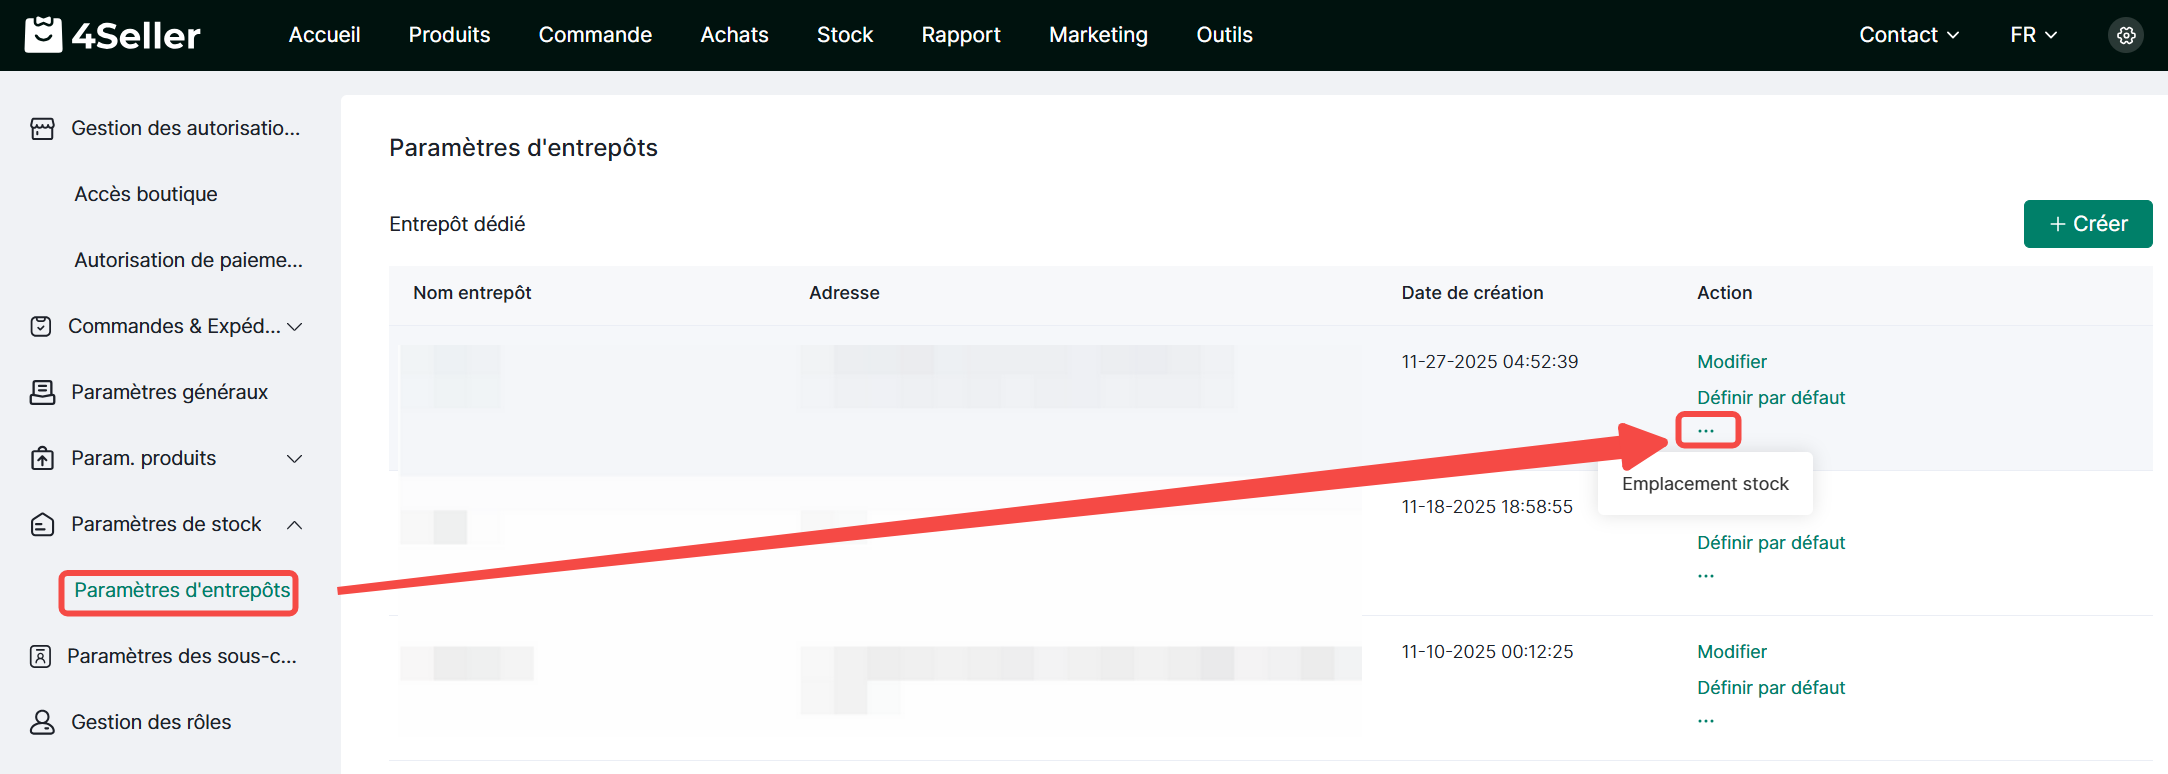Screen dimensions: 2168x774
Task: Click the Param. produits box icon
Action: point(42,458)
